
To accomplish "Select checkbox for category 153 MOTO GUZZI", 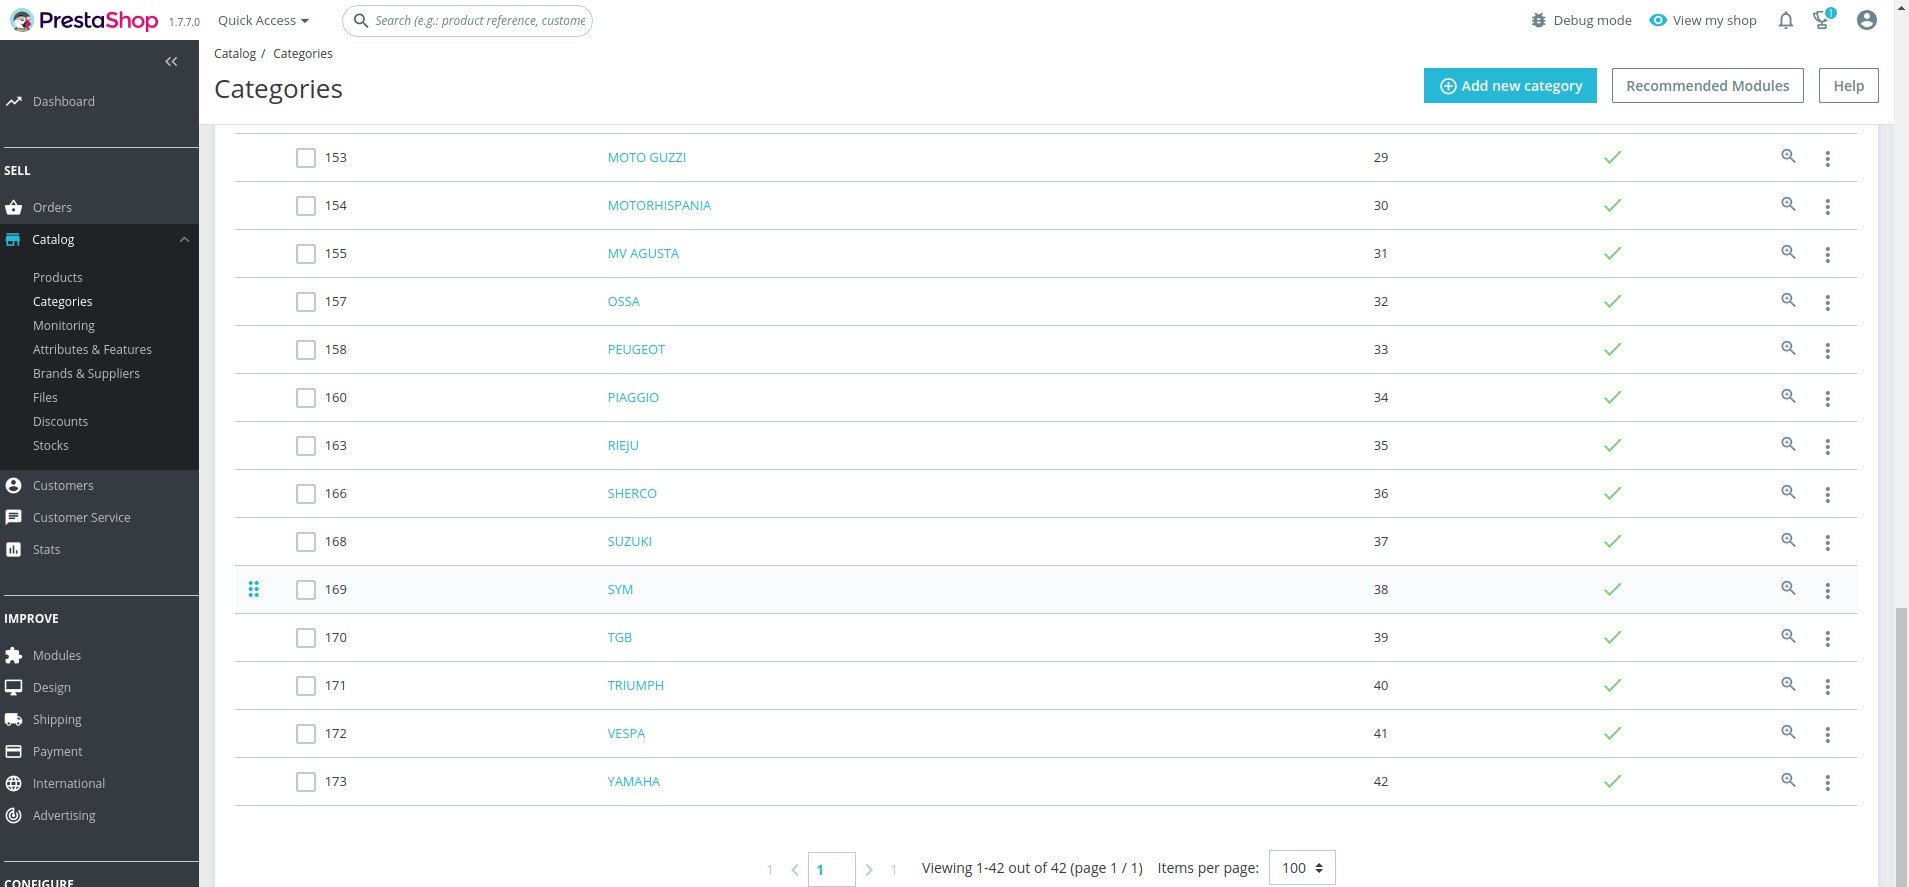I will pos(306,158).
